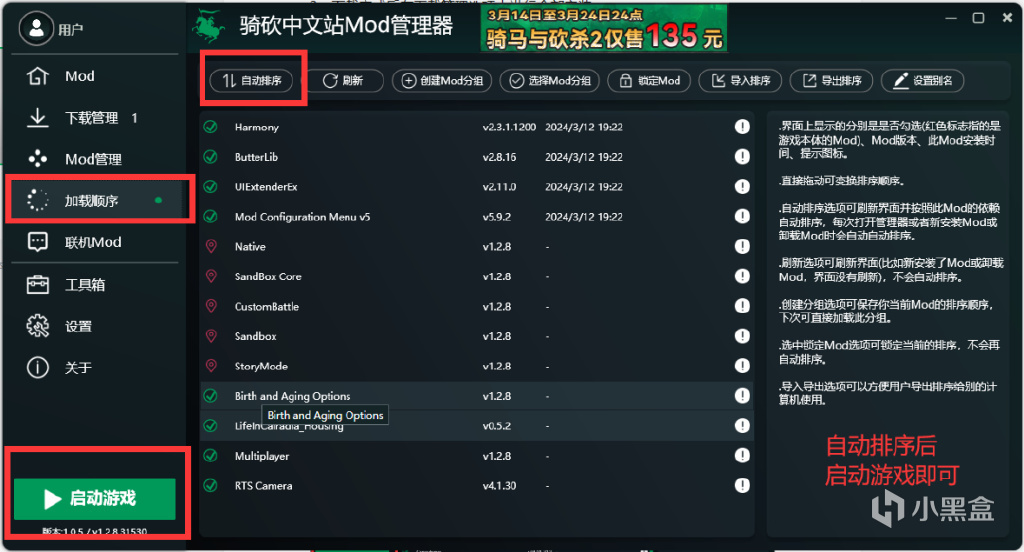Open Mod管理 sidebar item
This screenshot has width=1024, height=552.
(95, 159)
